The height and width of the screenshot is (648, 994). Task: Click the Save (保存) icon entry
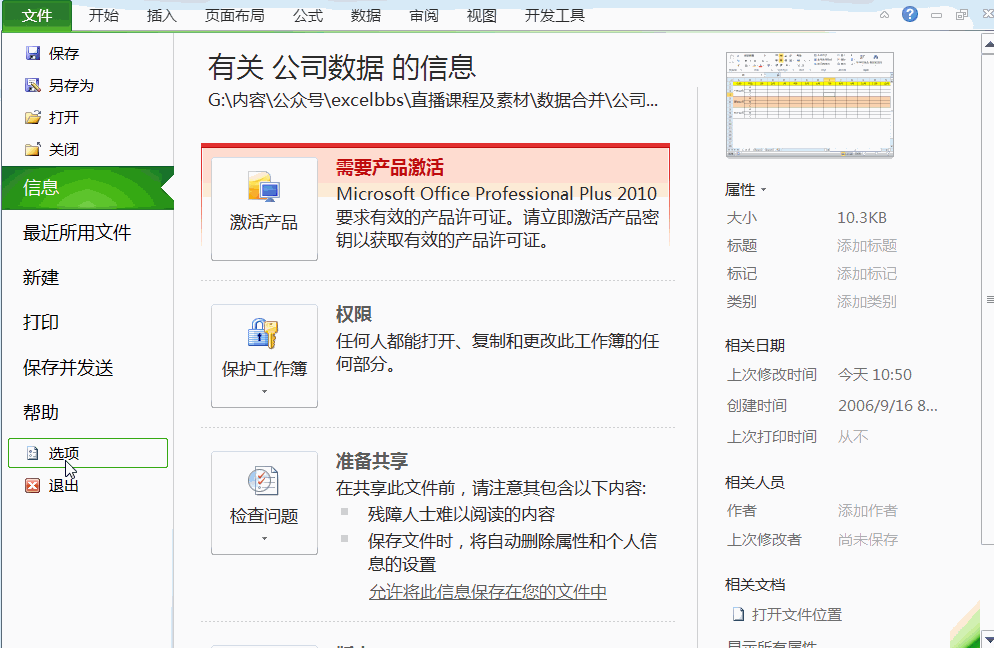(x=52, y=53)
